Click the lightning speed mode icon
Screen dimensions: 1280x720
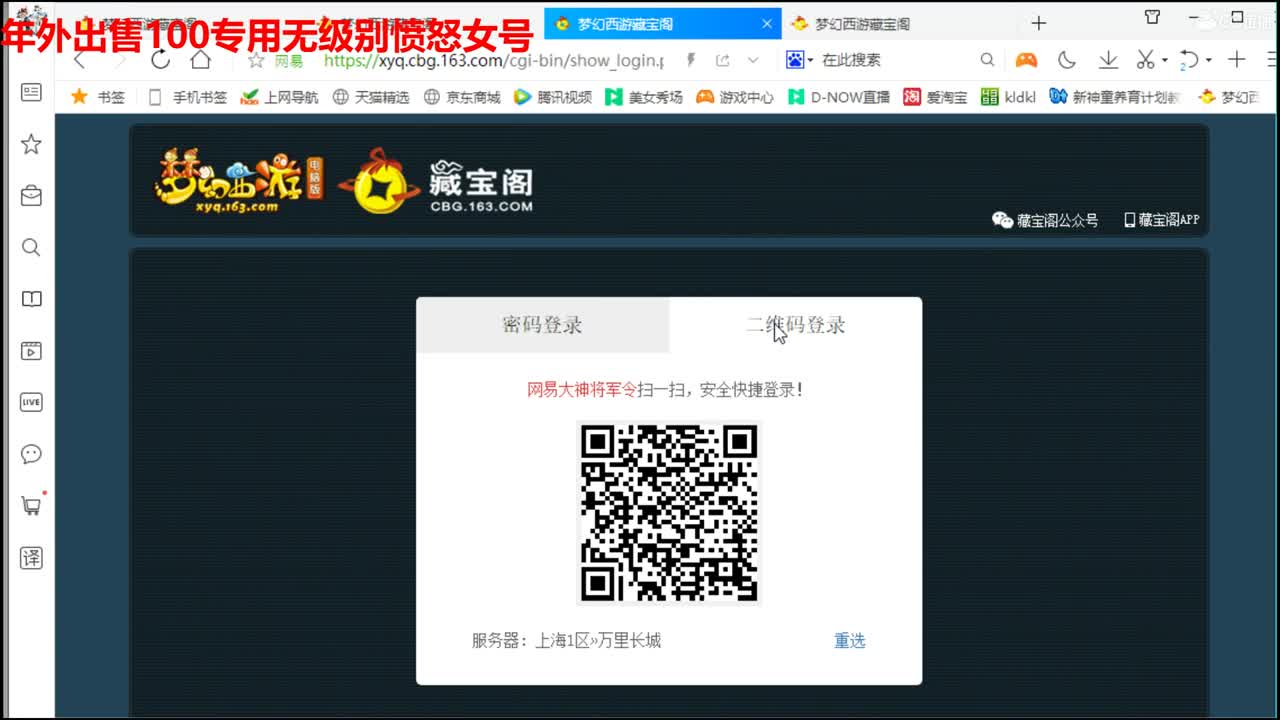(x=690, y=60)
